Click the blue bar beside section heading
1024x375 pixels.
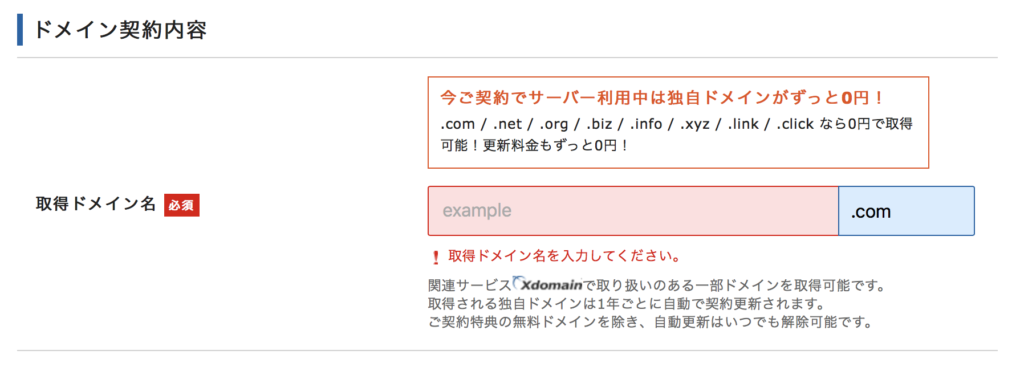20,31
